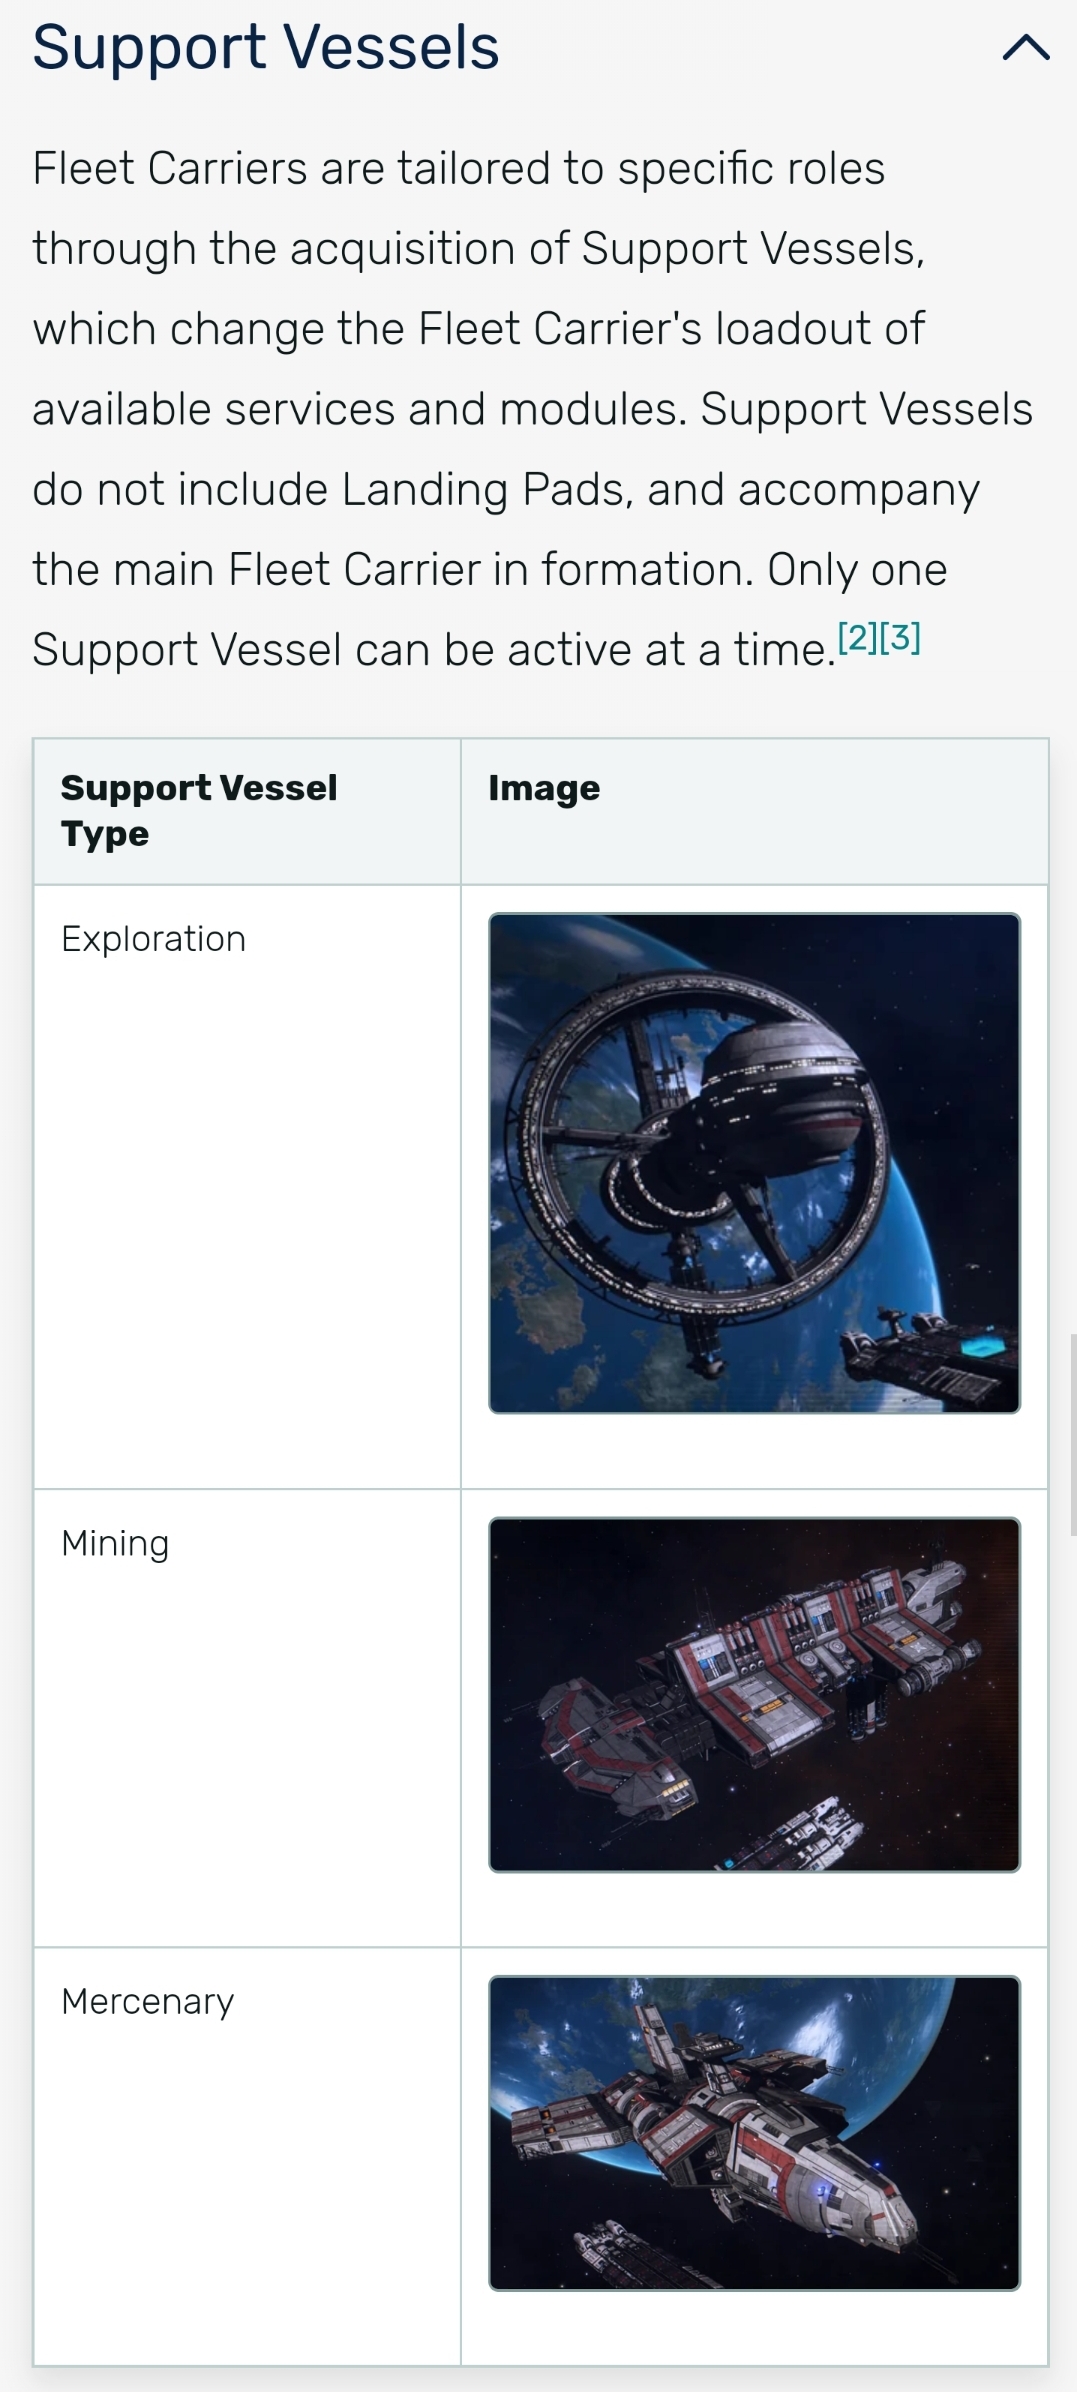Open citation reference [2]

click(858, 637)
